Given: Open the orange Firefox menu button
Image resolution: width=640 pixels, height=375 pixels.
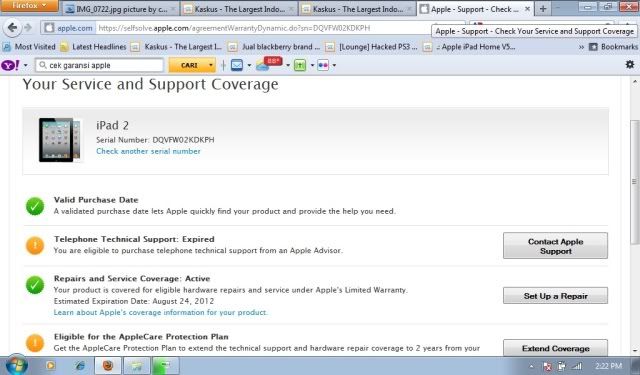Looking at the screenshot, I should click(29, 6).
